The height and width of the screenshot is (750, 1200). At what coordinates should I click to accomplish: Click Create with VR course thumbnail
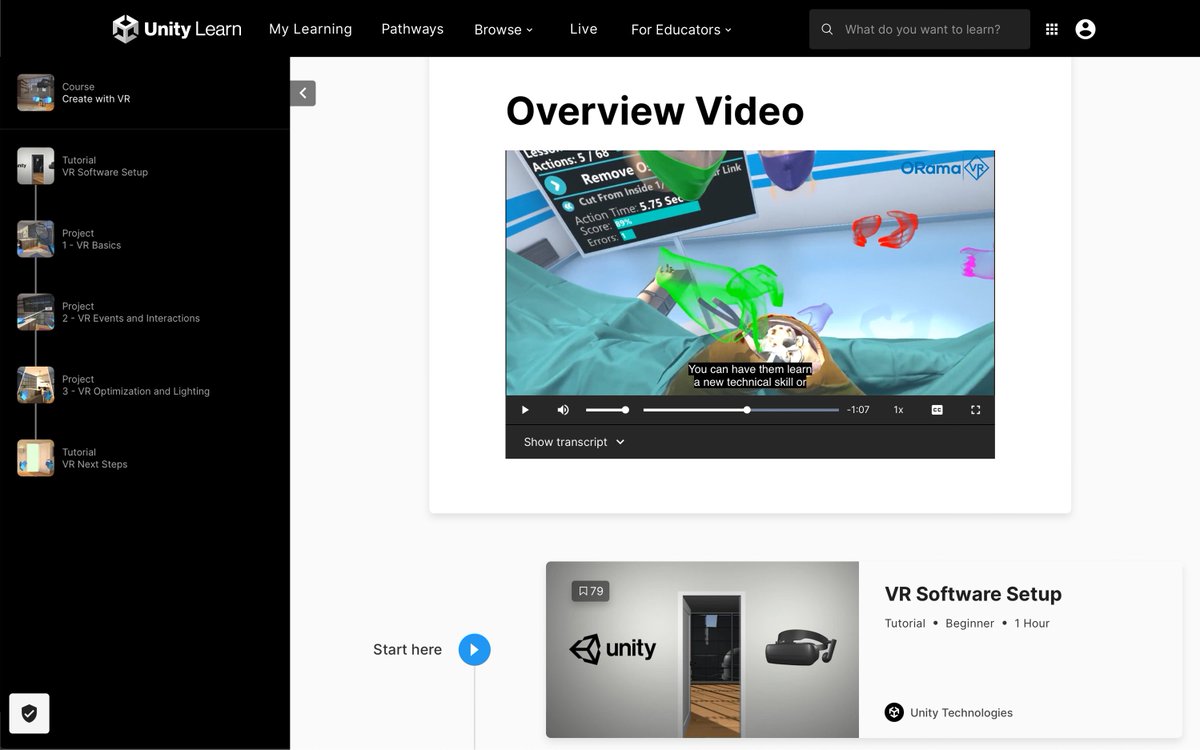tap(36, 93)
